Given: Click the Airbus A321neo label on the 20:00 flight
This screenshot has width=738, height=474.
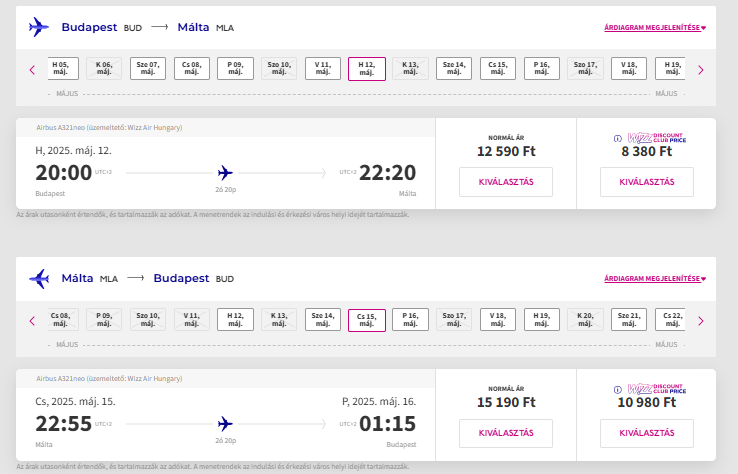Looking at the screenshot, I should click(x=109, y=128).
